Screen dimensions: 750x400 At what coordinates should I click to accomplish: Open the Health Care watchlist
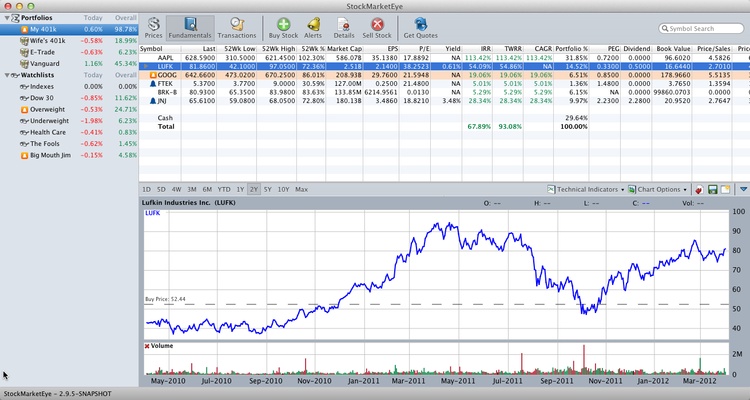pyautogui.click(x=69, y=133)
